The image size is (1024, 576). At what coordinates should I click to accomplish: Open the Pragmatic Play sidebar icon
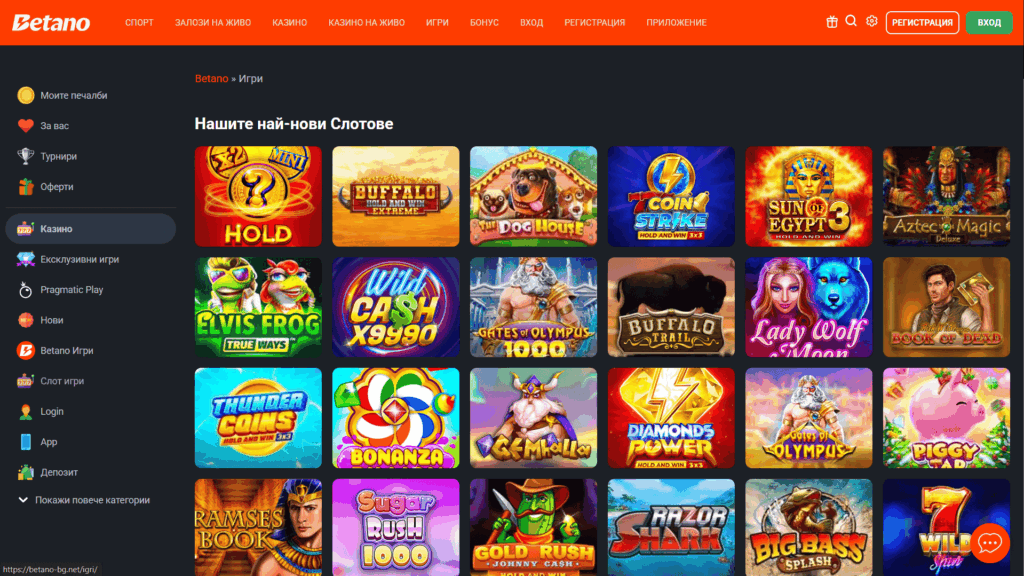point(25,290)
